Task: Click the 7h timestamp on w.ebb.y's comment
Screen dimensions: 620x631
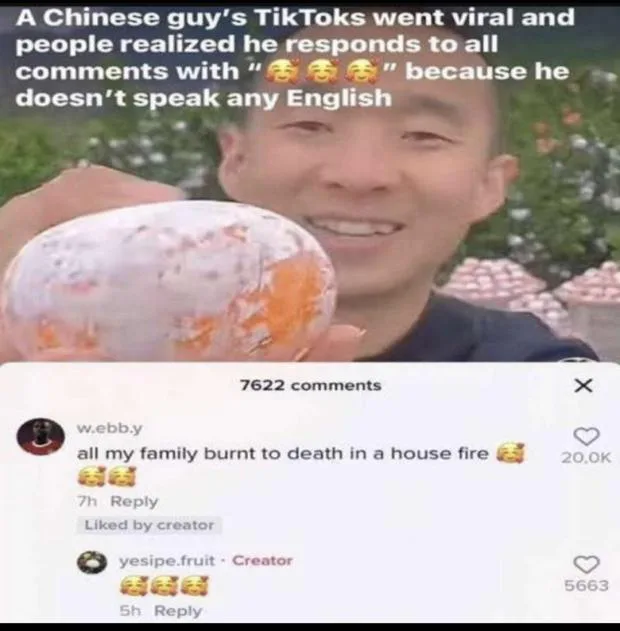Action: point(87,501)
